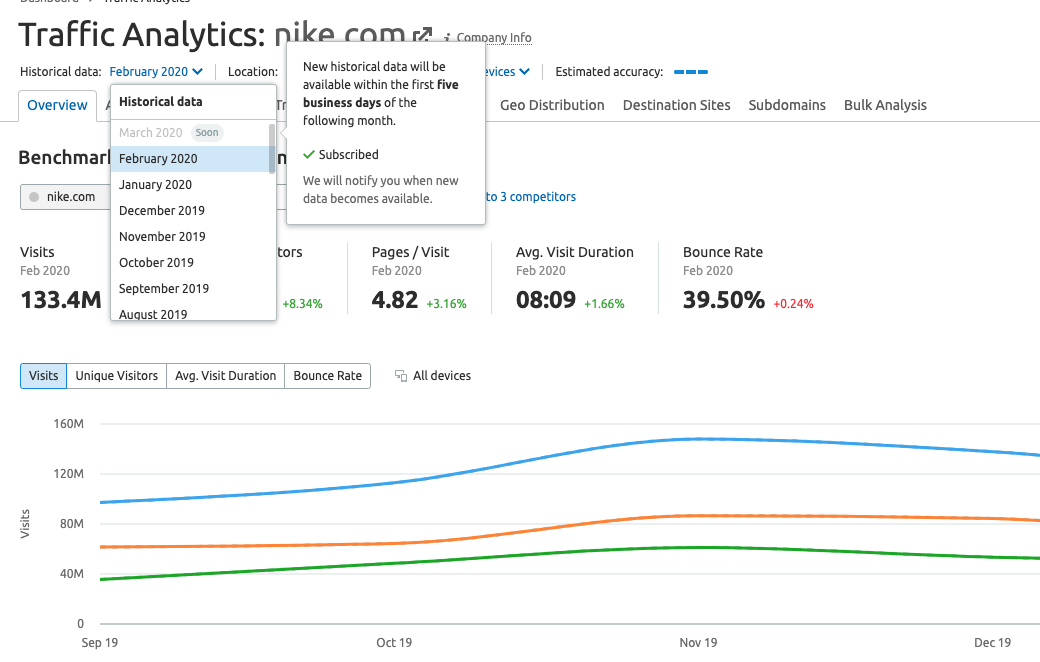Click the blue line in chart

(x=570, y=451)
